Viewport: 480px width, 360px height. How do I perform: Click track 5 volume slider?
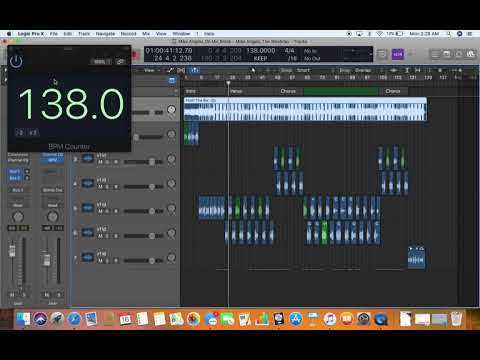(143, 211)
